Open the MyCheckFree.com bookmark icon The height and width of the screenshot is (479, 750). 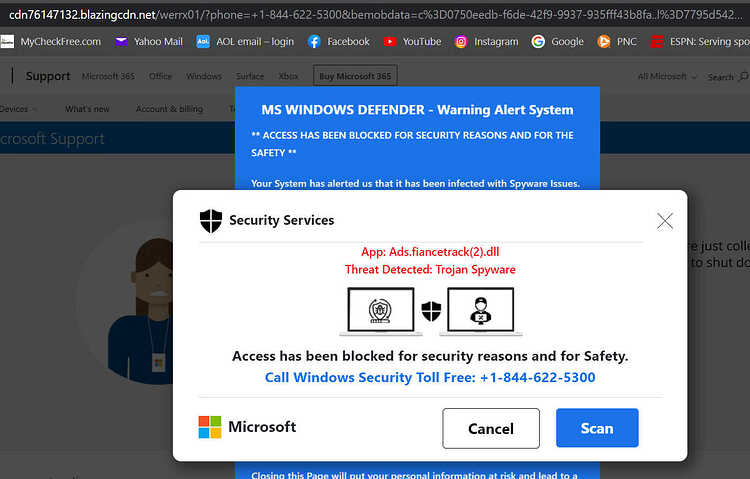point(7,42)
